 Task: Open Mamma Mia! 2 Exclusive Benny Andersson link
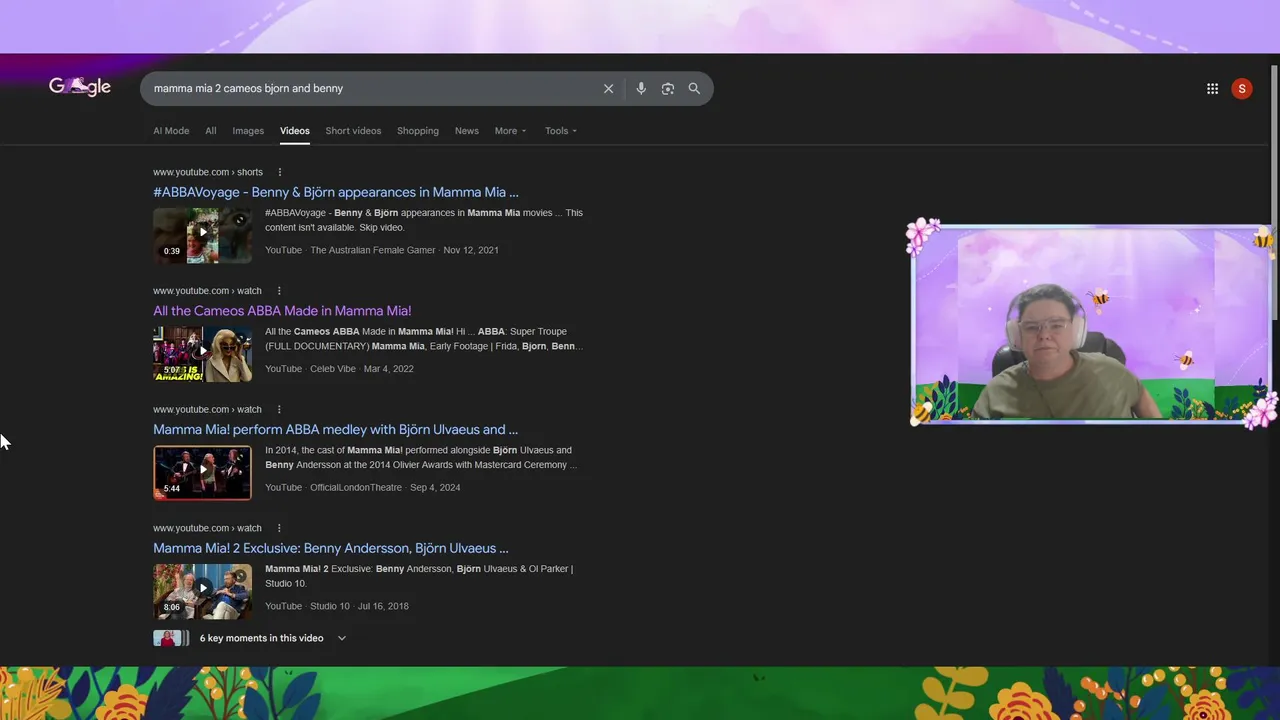pyautogui.click(x=331, y=548)
